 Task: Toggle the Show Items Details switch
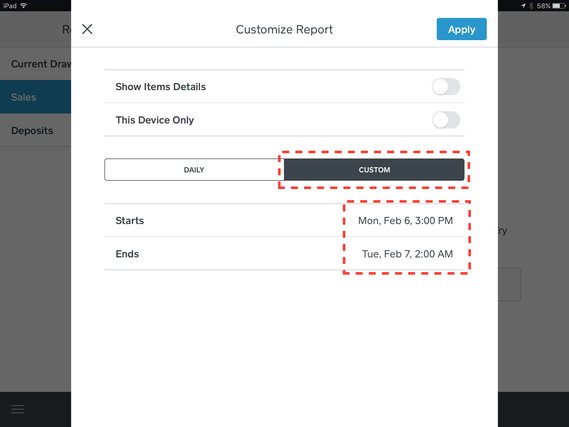(446, 87)
